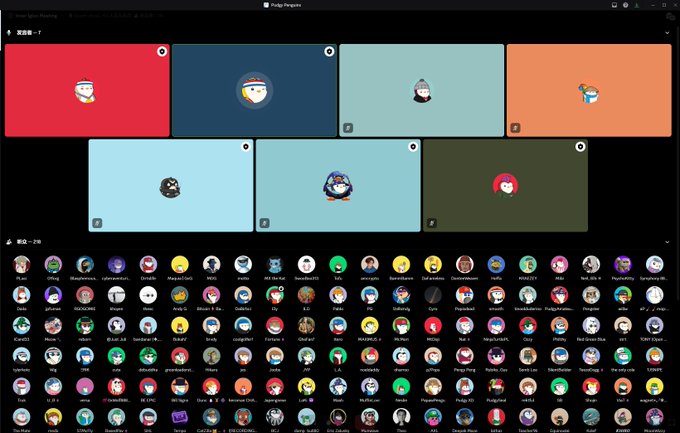
Task: Click the name Fortune
Action: click(x=275, y=339)
